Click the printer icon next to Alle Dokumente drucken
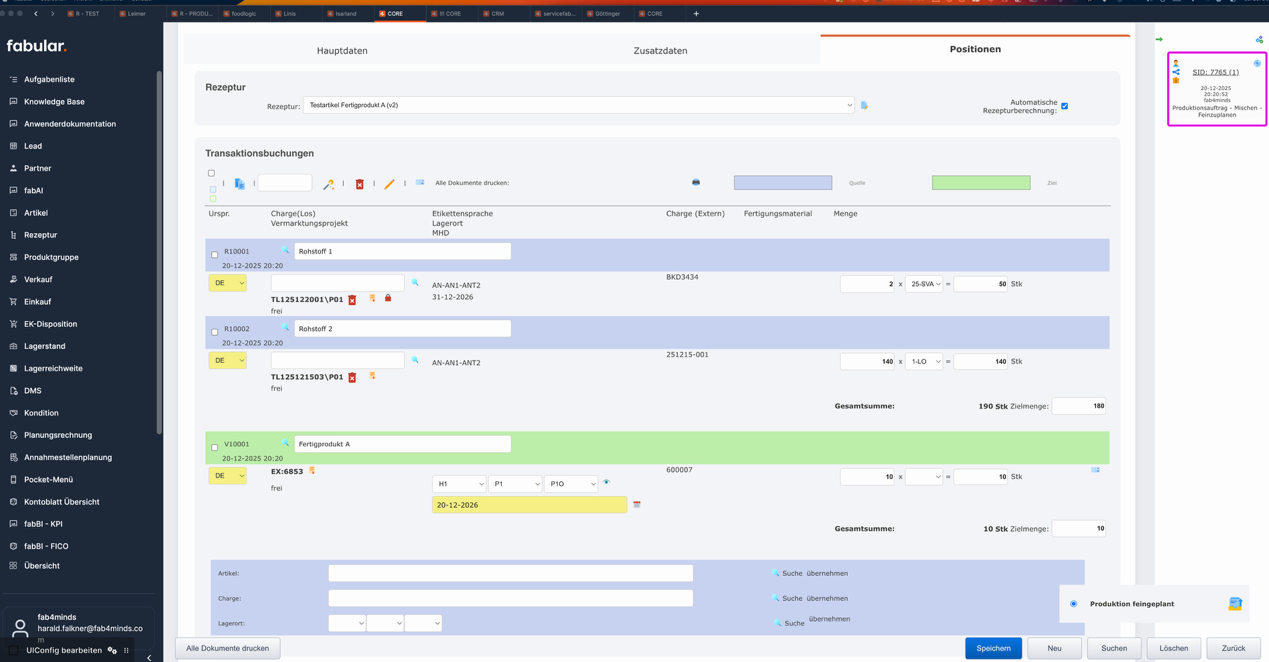The image size is (1269, 662). (x=696, y=183)
